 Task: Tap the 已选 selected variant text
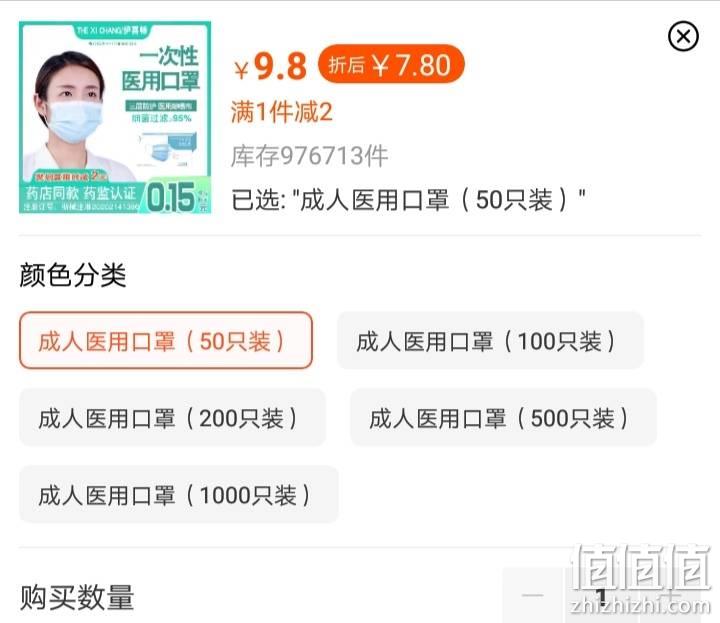click(408, 200)
